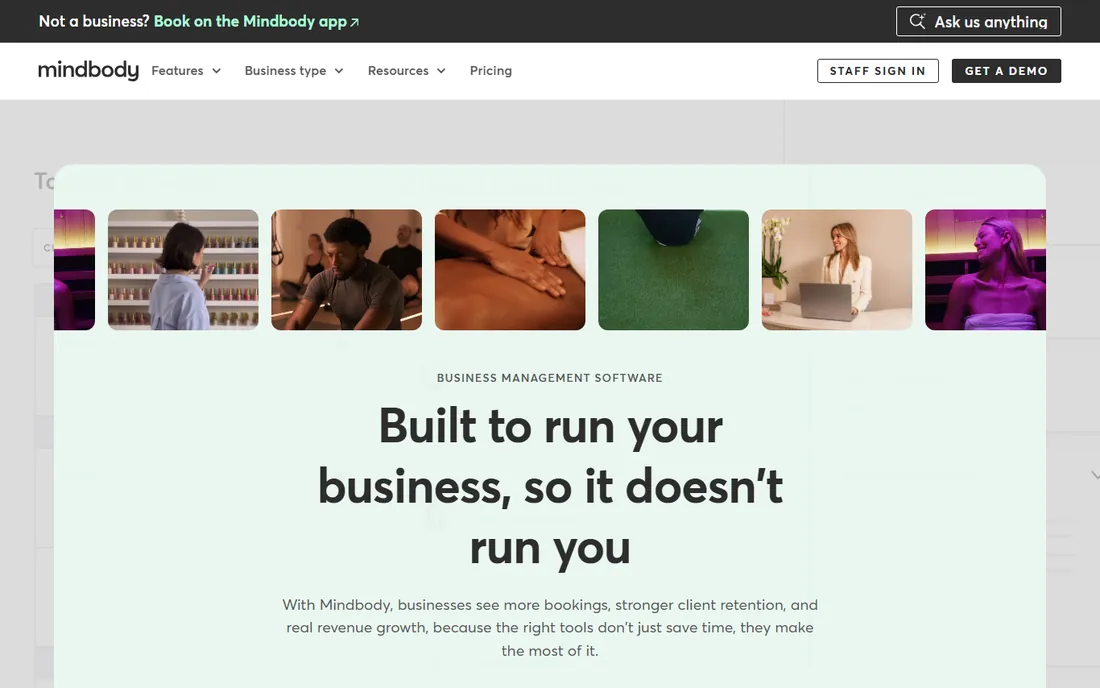The image size is (1100, 688).
Task: Click the external arrow icon after Mindbody app
Action: [x=354, y=22]
